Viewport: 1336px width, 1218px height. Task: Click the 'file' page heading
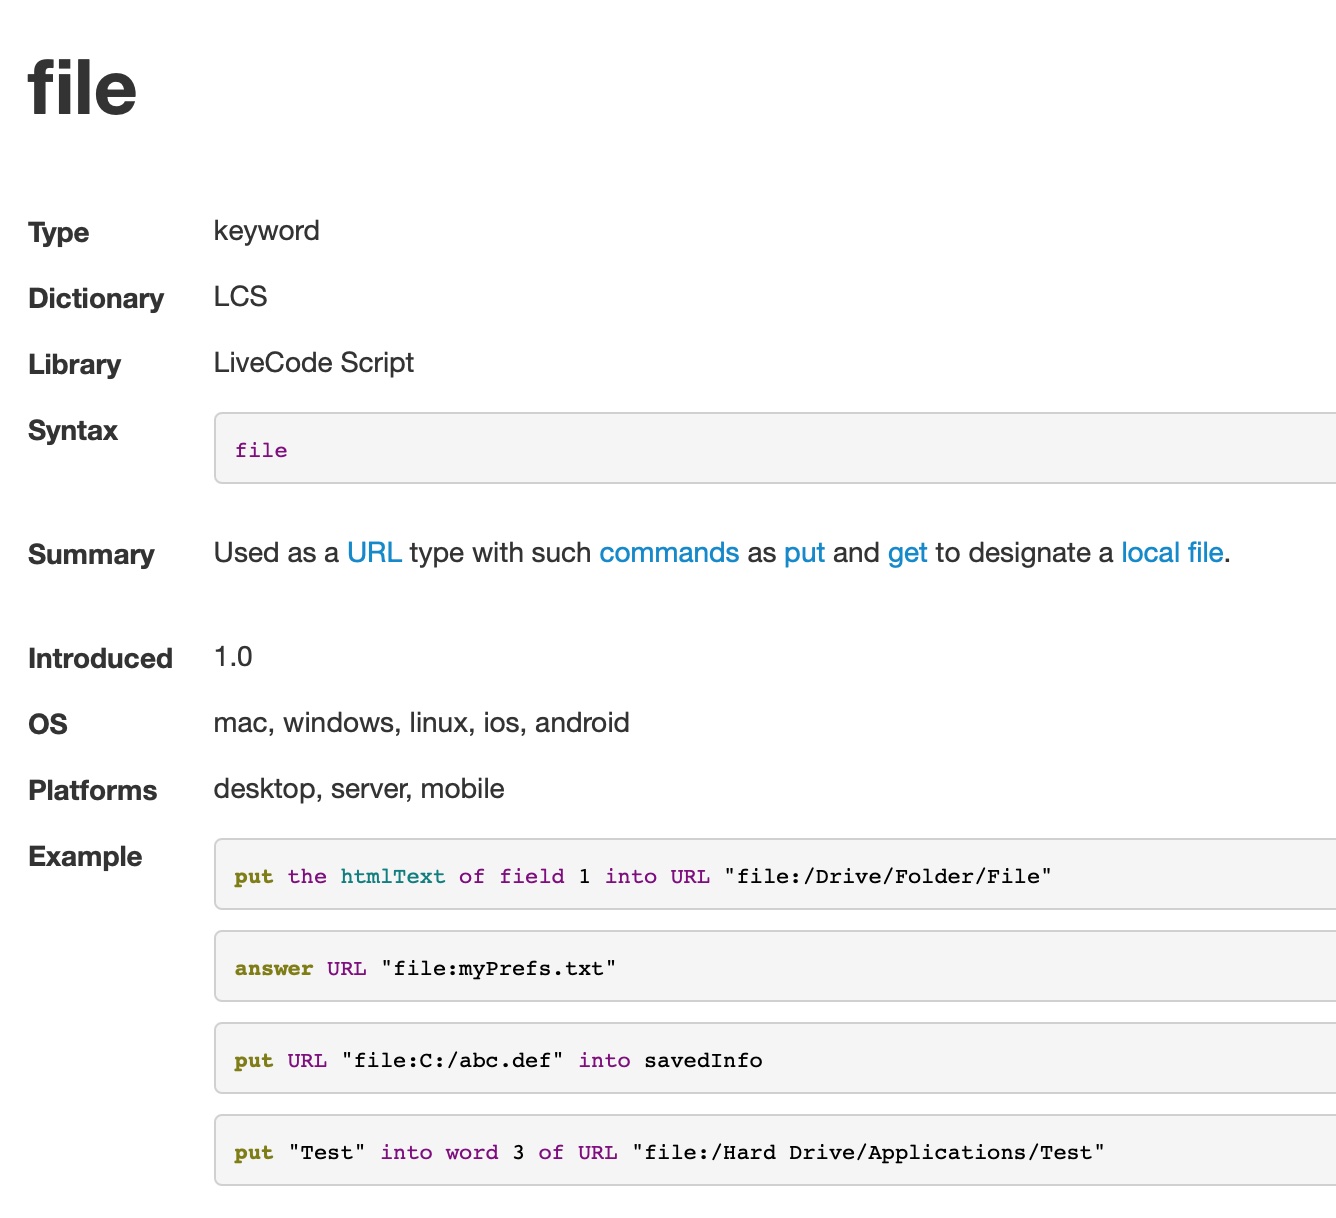click(82, 88)
